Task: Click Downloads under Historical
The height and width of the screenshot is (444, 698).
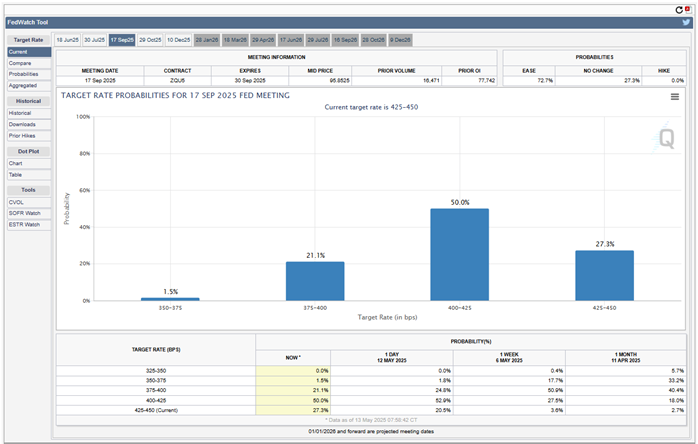Action: [23, 124]
